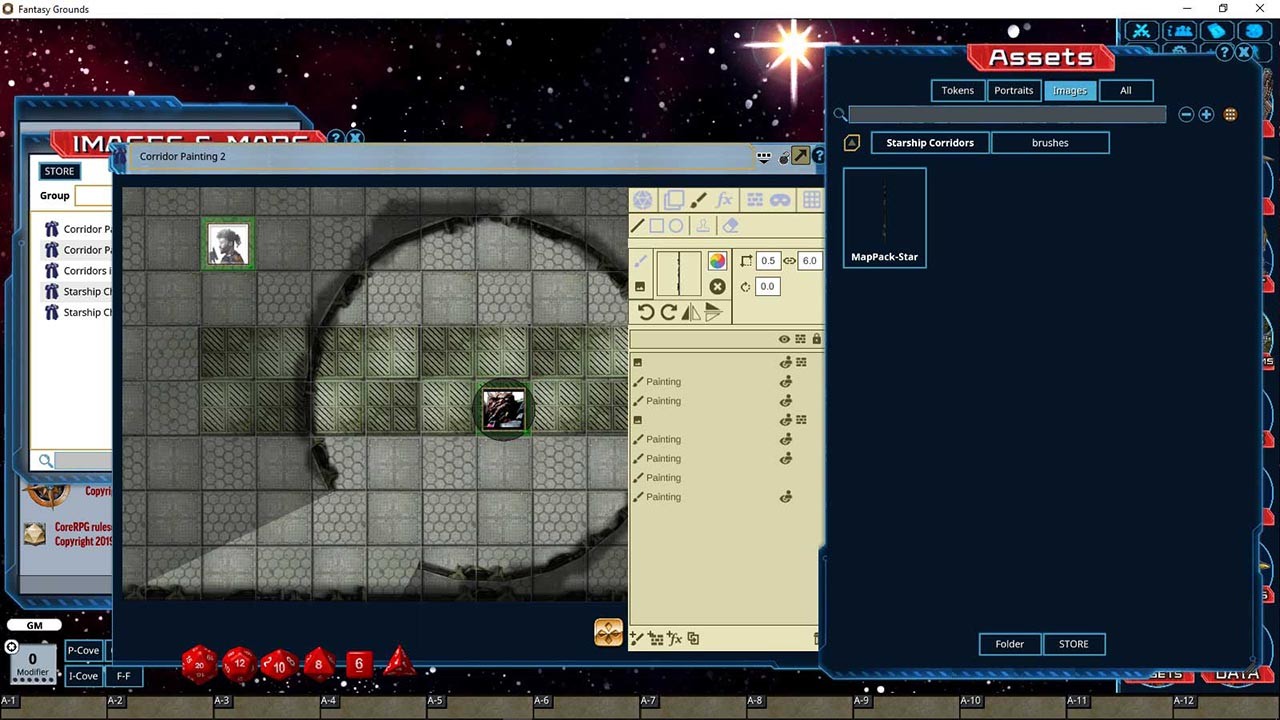The height and width of the screenshot is (720, 1280).
Task: Flip the brush horizontally
Action: [x=691, y=312]
